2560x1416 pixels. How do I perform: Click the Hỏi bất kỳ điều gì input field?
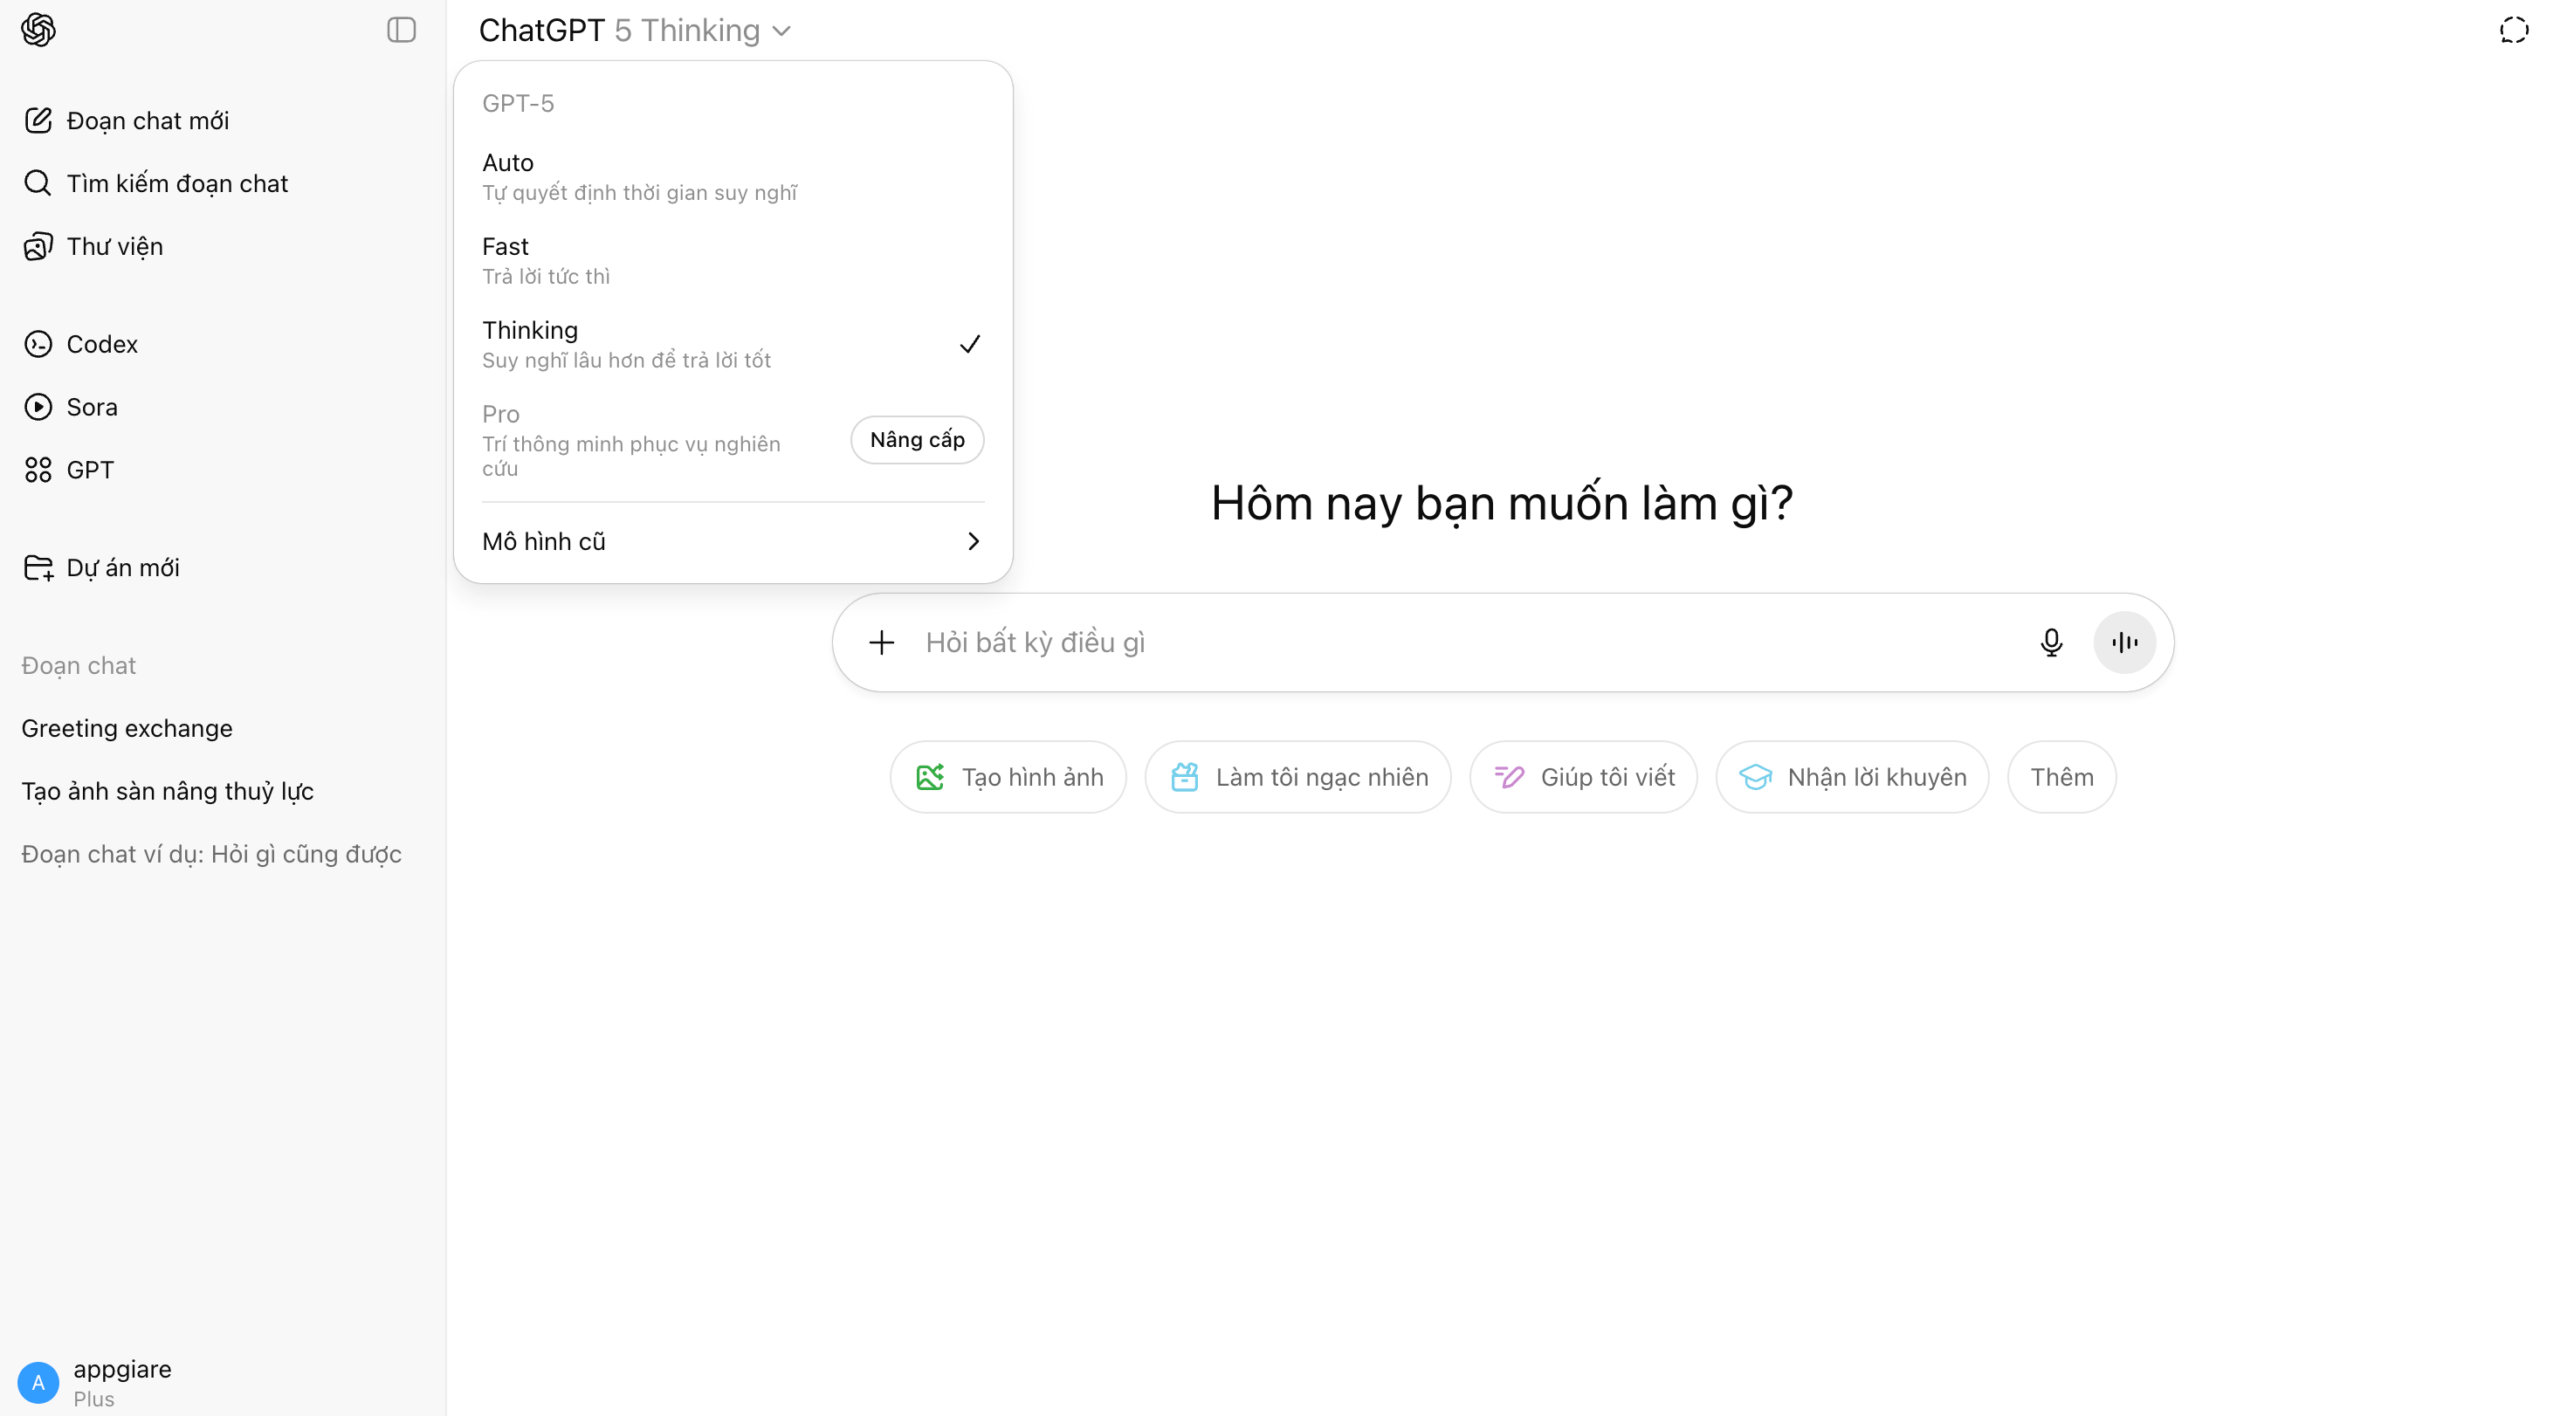[1470, 642]
